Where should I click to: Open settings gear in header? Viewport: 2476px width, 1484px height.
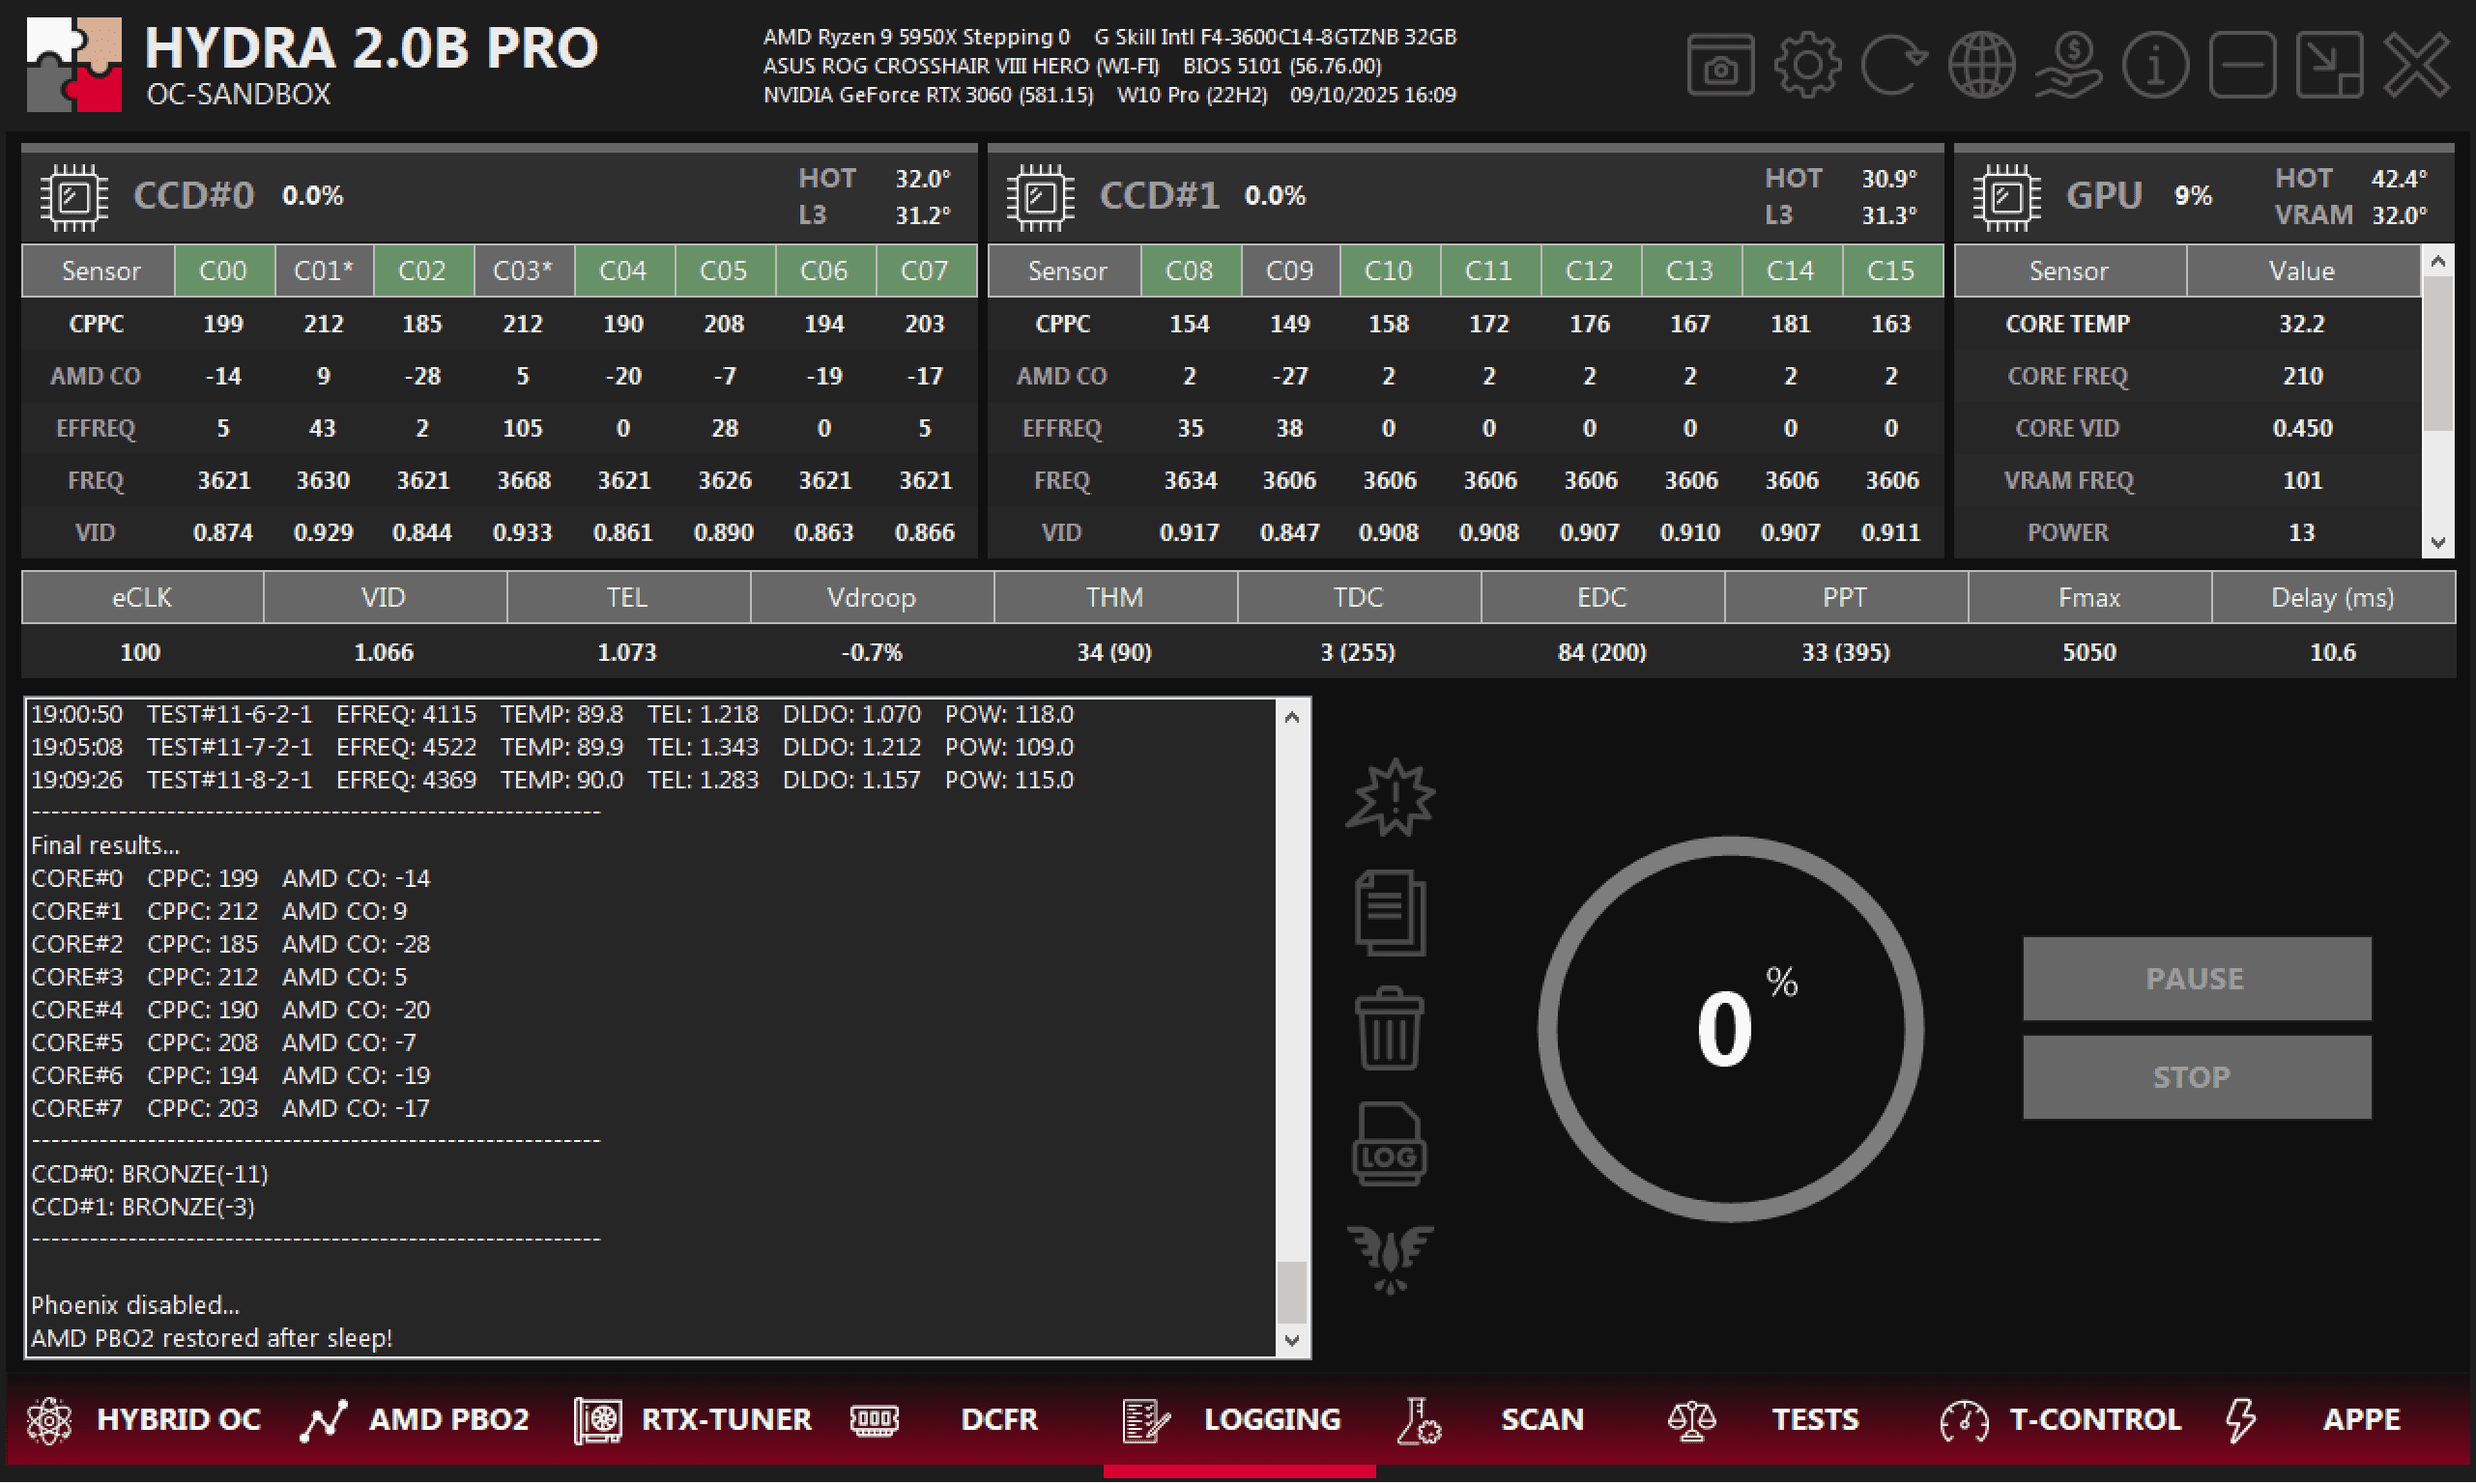pyautogui.click(x=1806, y=66)
